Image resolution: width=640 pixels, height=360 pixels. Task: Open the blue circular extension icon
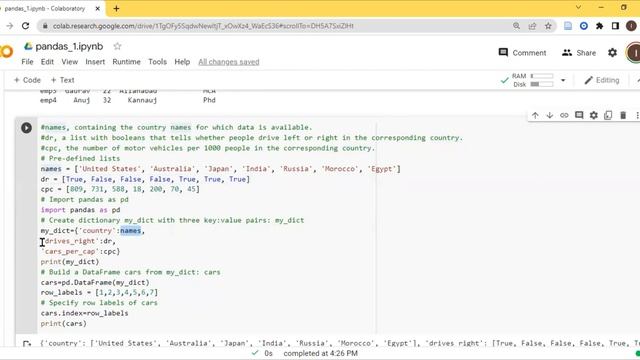tap(584, 26)
